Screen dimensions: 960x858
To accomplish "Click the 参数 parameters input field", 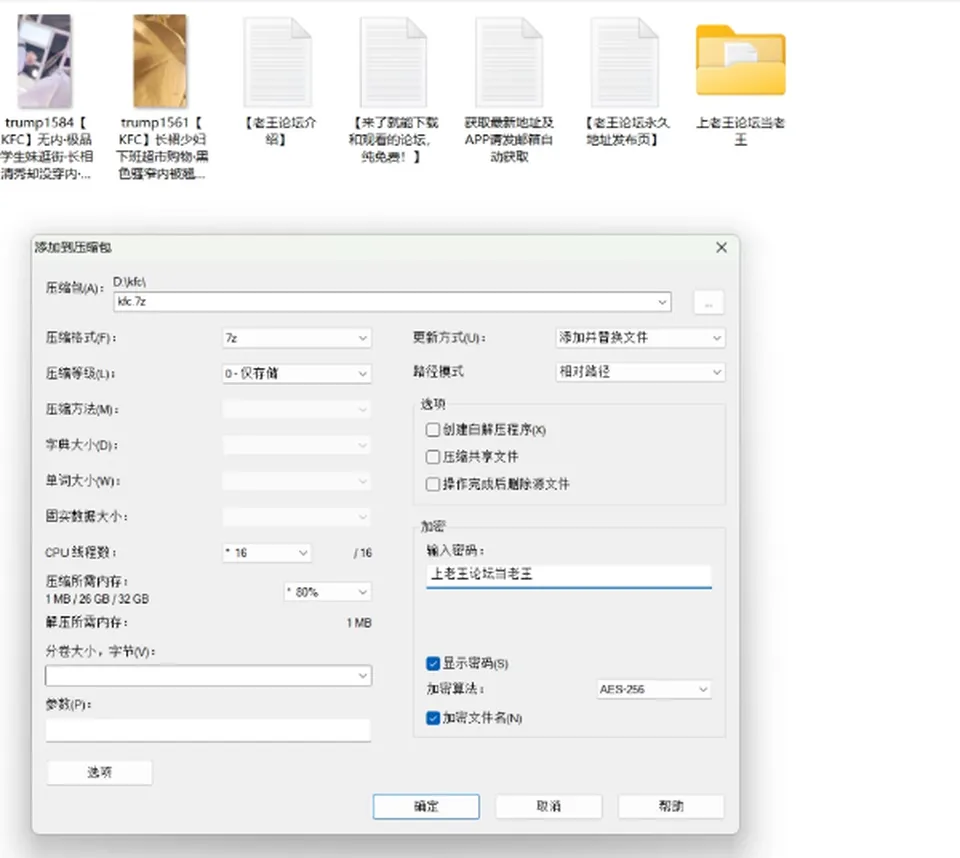I will tap(208, 731).
